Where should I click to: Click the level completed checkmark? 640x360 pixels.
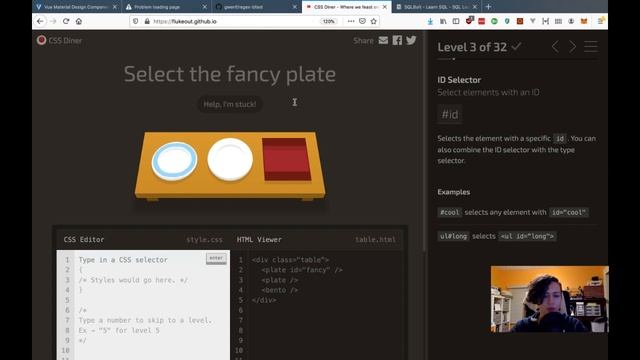[x=516, y=46]
